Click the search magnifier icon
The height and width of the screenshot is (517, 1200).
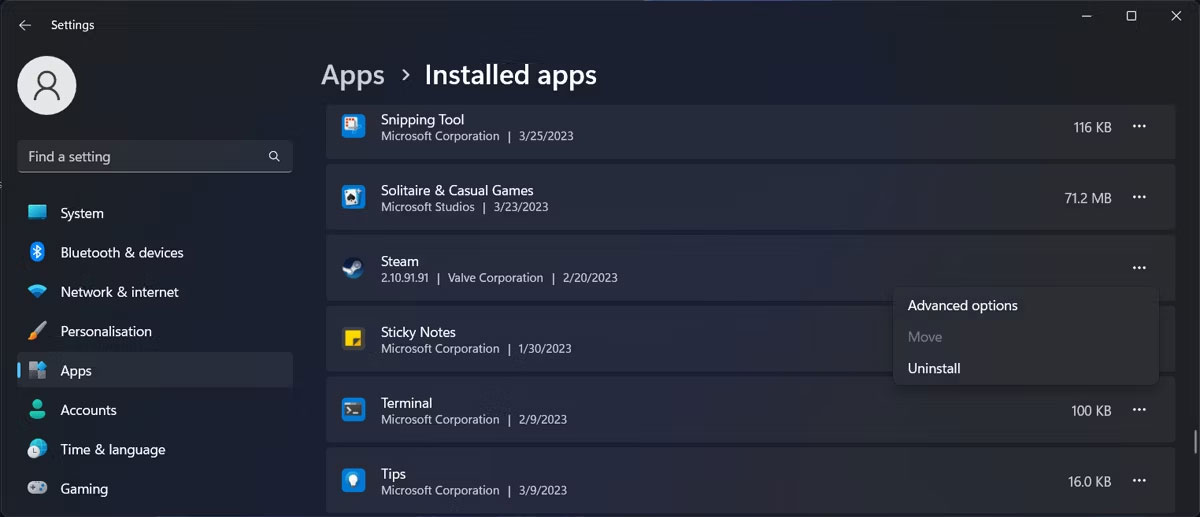274,157
